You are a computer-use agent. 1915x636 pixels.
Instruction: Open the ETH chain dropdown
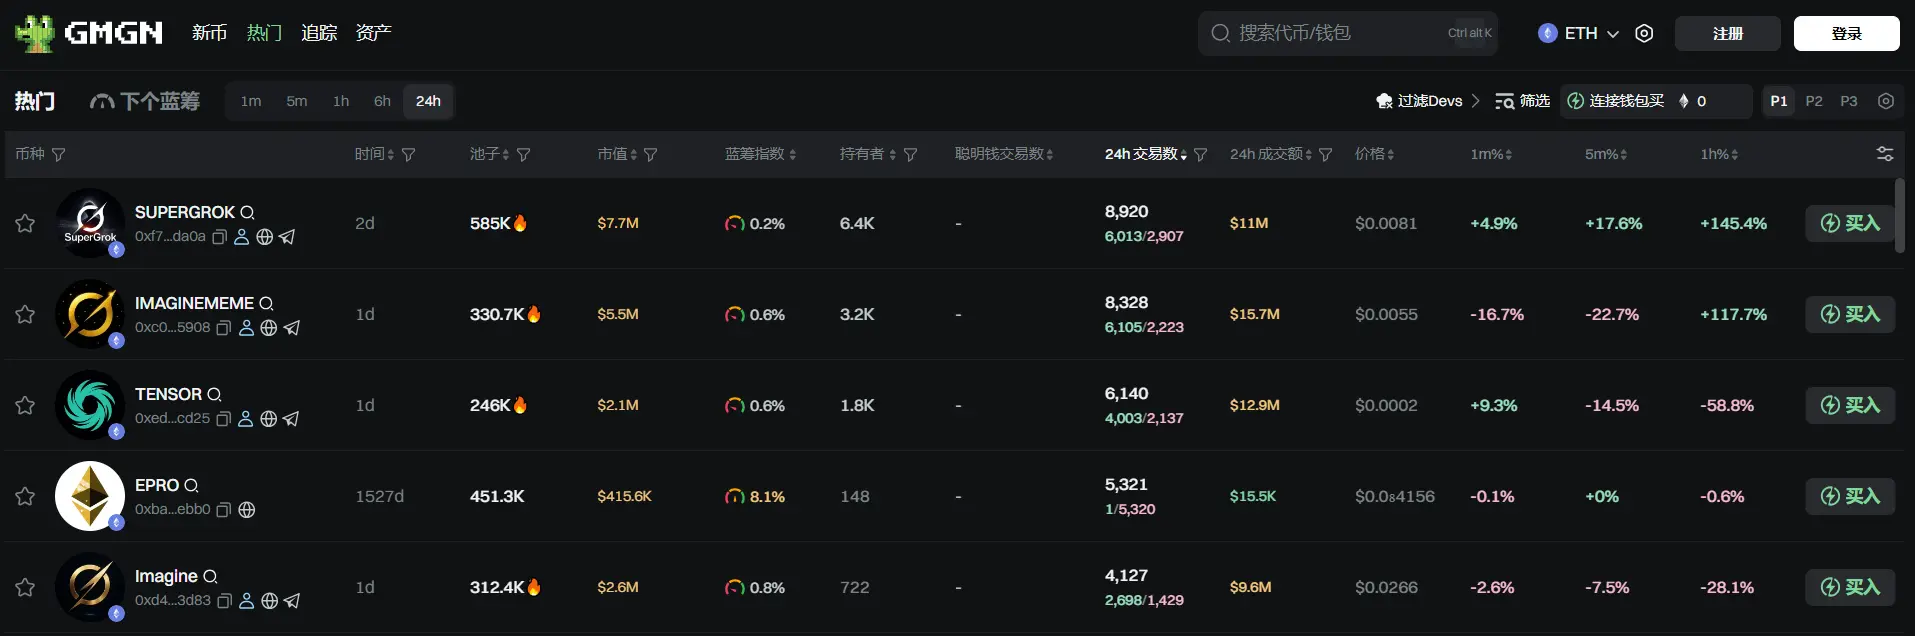tap(1579, 33)
